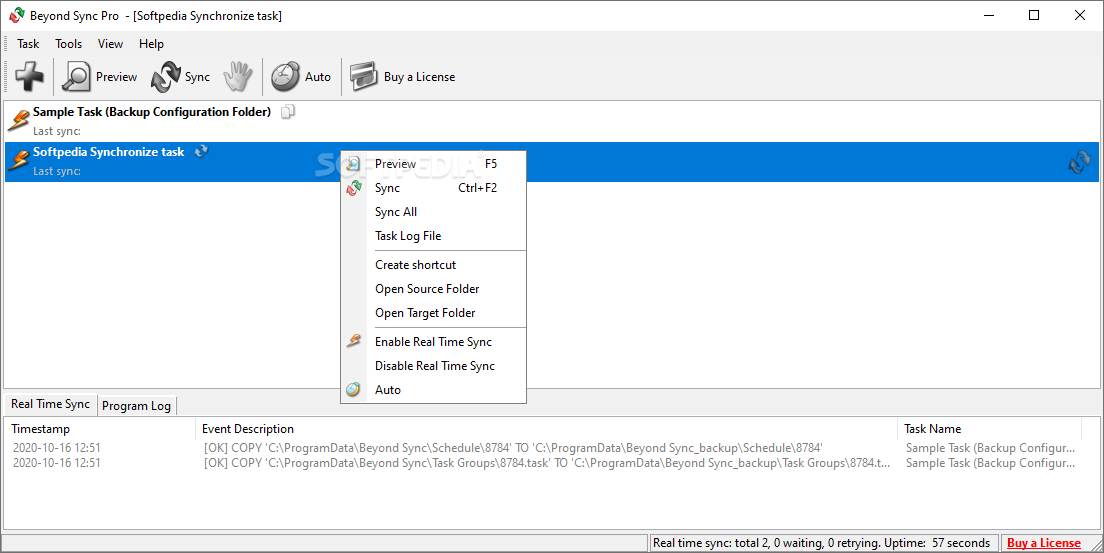1104x553 pixels.
Task: Click the Ctrl+F2 shortcut next to Sync
Action: pyautogui.click(x=477, y=187)
